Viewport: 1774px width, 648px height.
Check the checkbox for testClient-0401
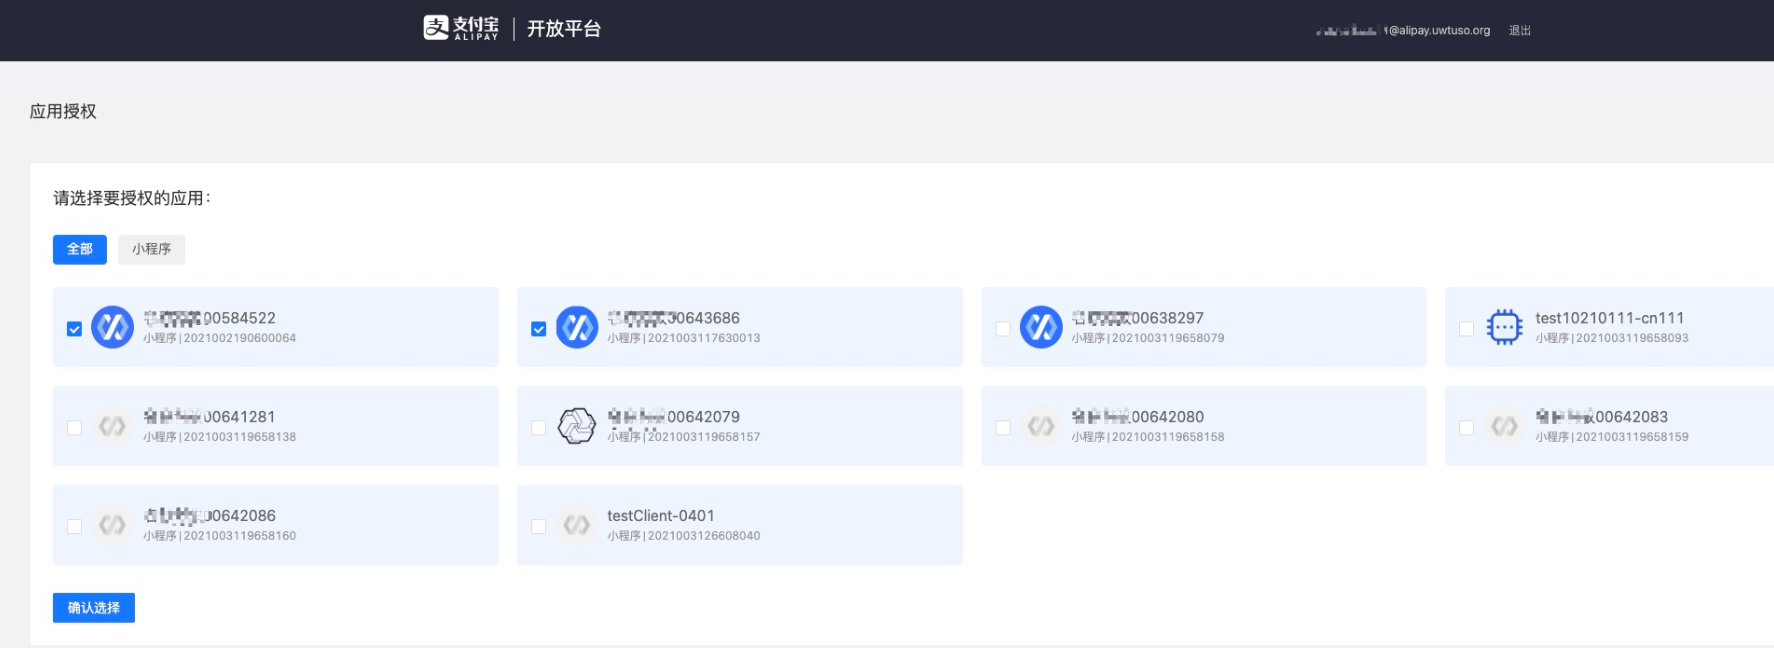tap(538, 527)
